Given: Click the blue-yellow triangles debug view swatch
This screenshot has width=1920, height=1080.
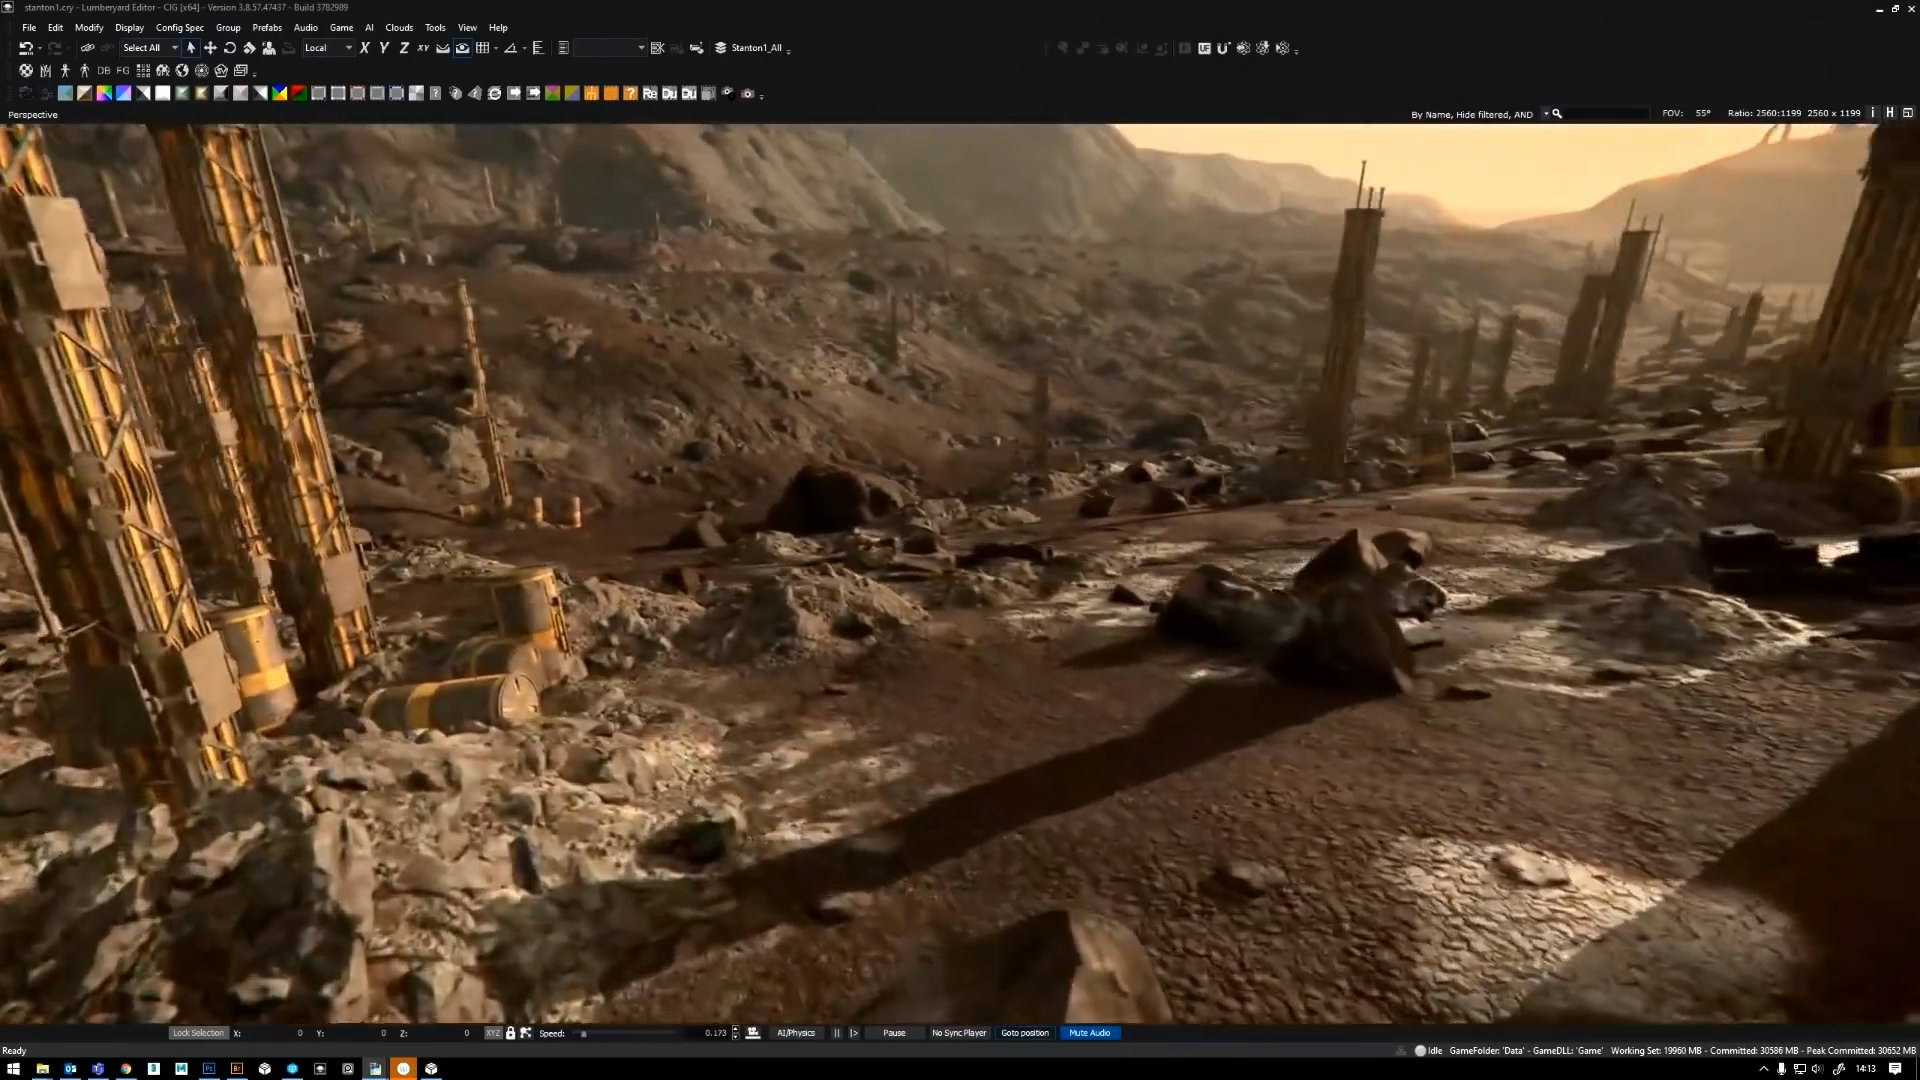Looking at the screenshot, I should tap(280, 94).
